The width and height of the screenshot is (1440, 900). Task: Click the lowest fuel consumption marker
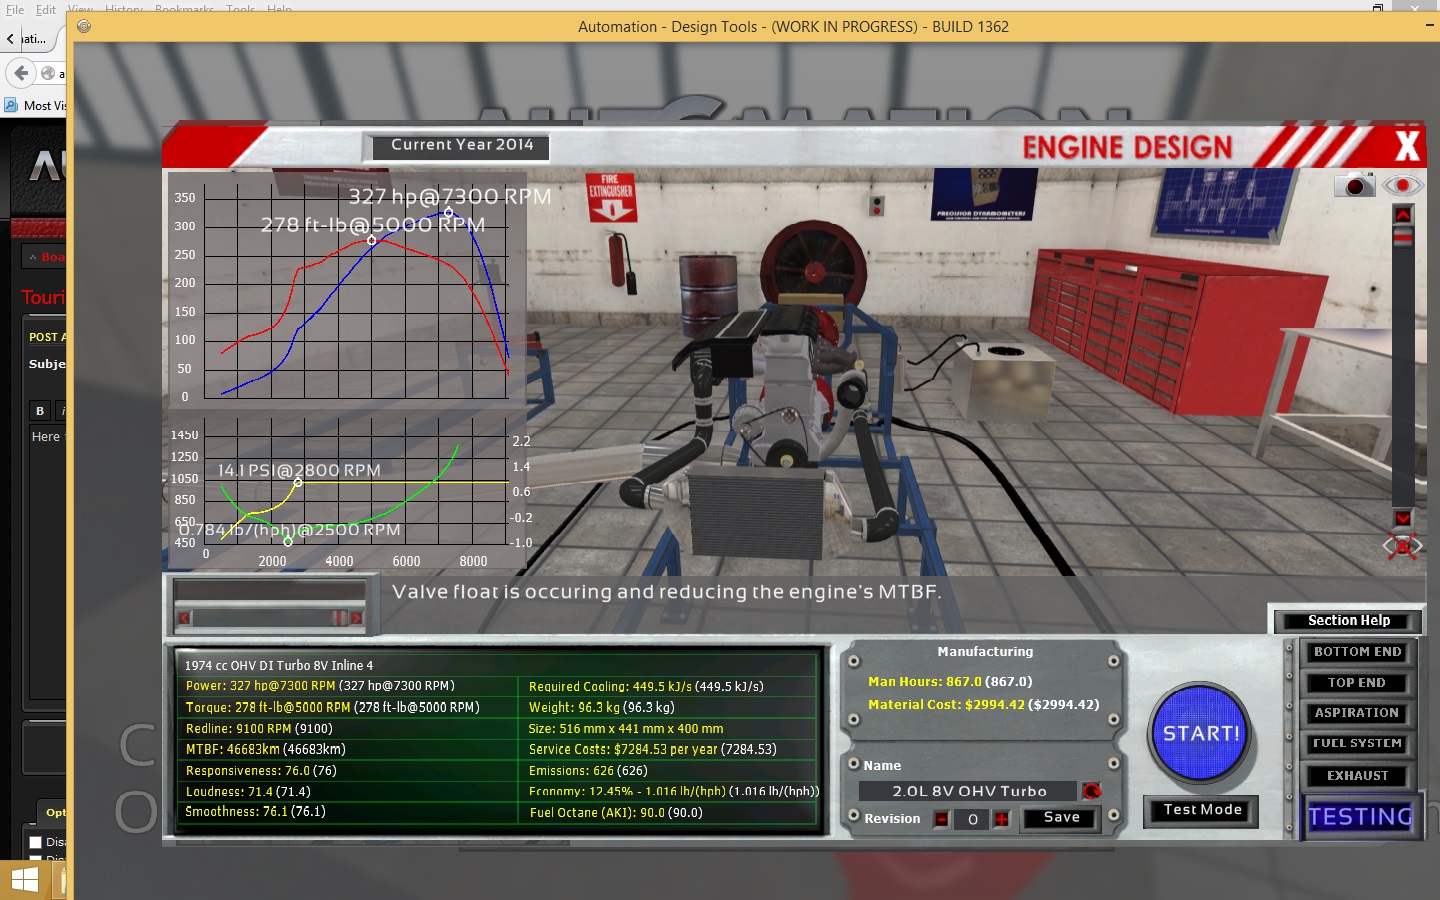(x=288, y=541)
